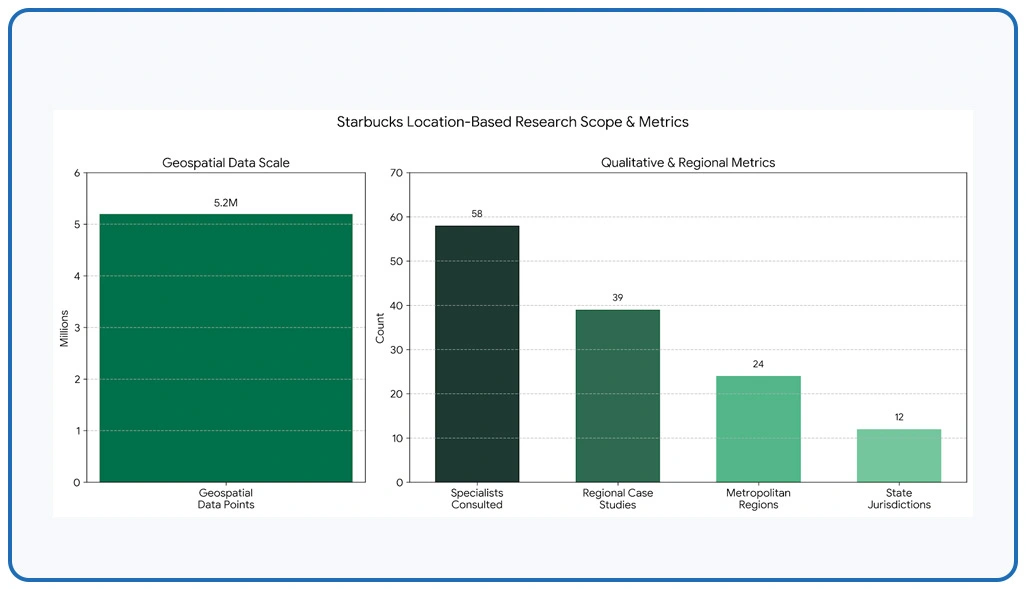Select the State Jurisdictions bar
Viewport: 1026px width, 589px height.
point(899,456)
